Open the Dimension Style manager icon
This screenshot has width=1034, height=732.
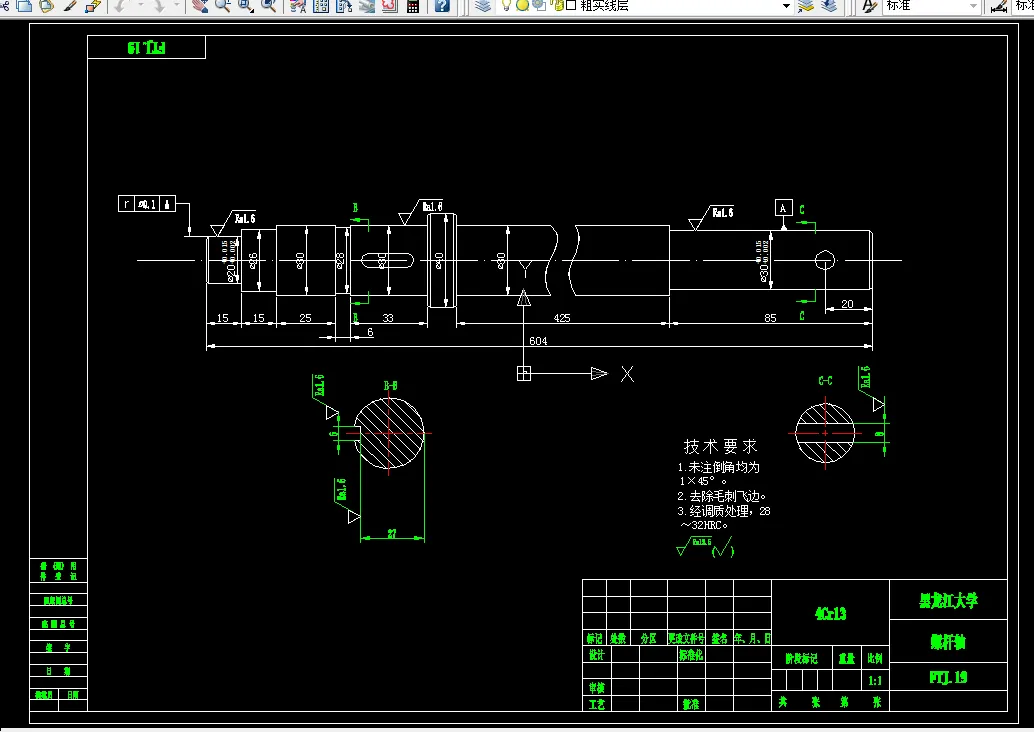pyautogui.click(x=999, y=6)
